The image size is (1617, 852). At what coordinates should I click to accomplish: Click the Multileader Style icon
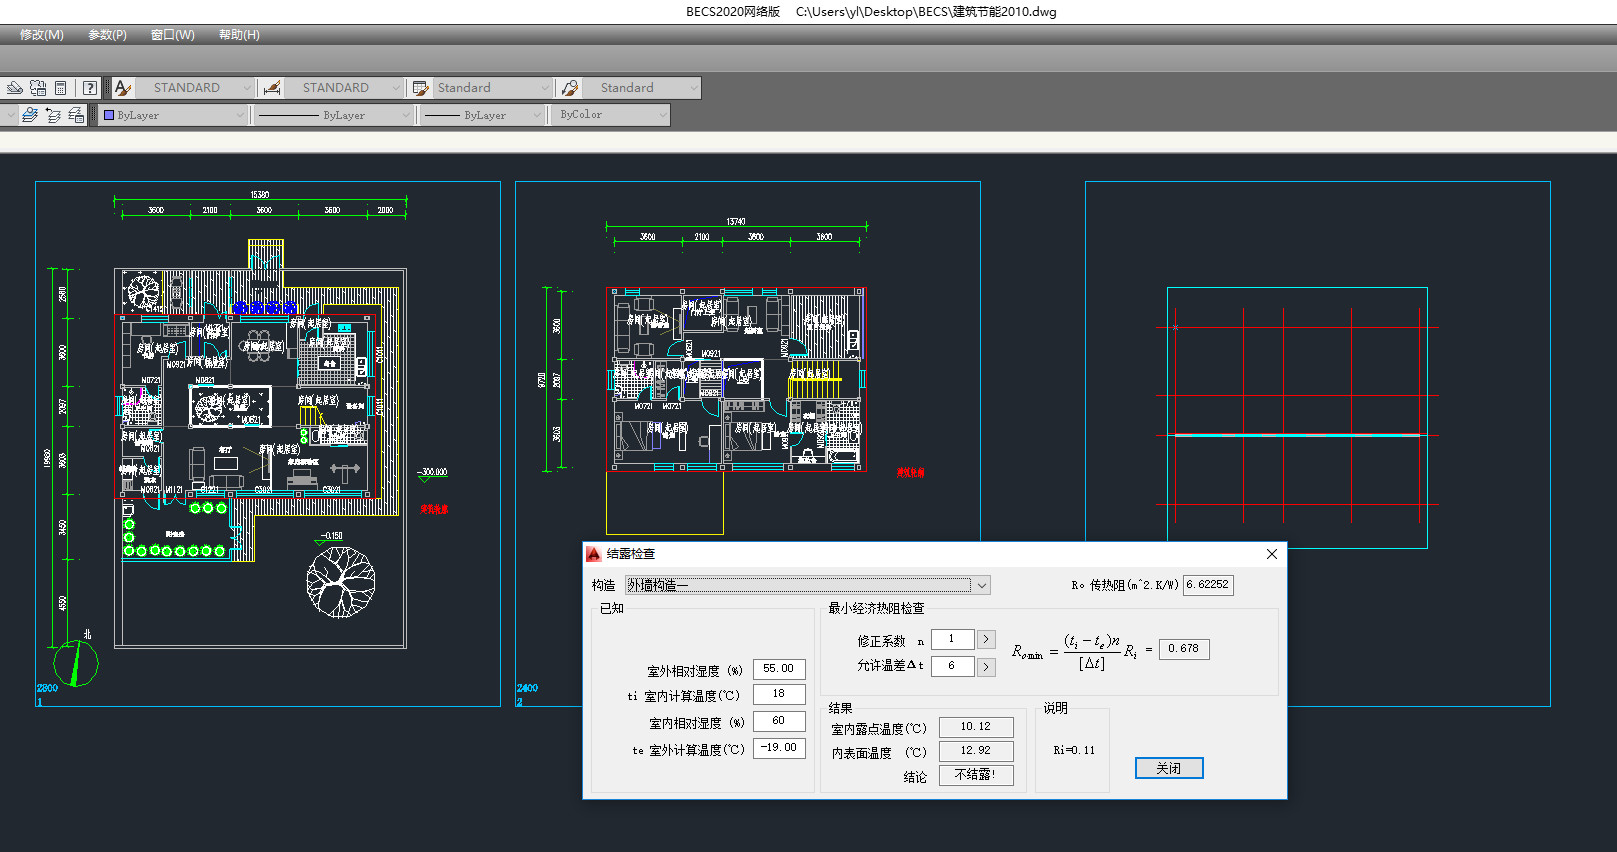pos(569,88)
